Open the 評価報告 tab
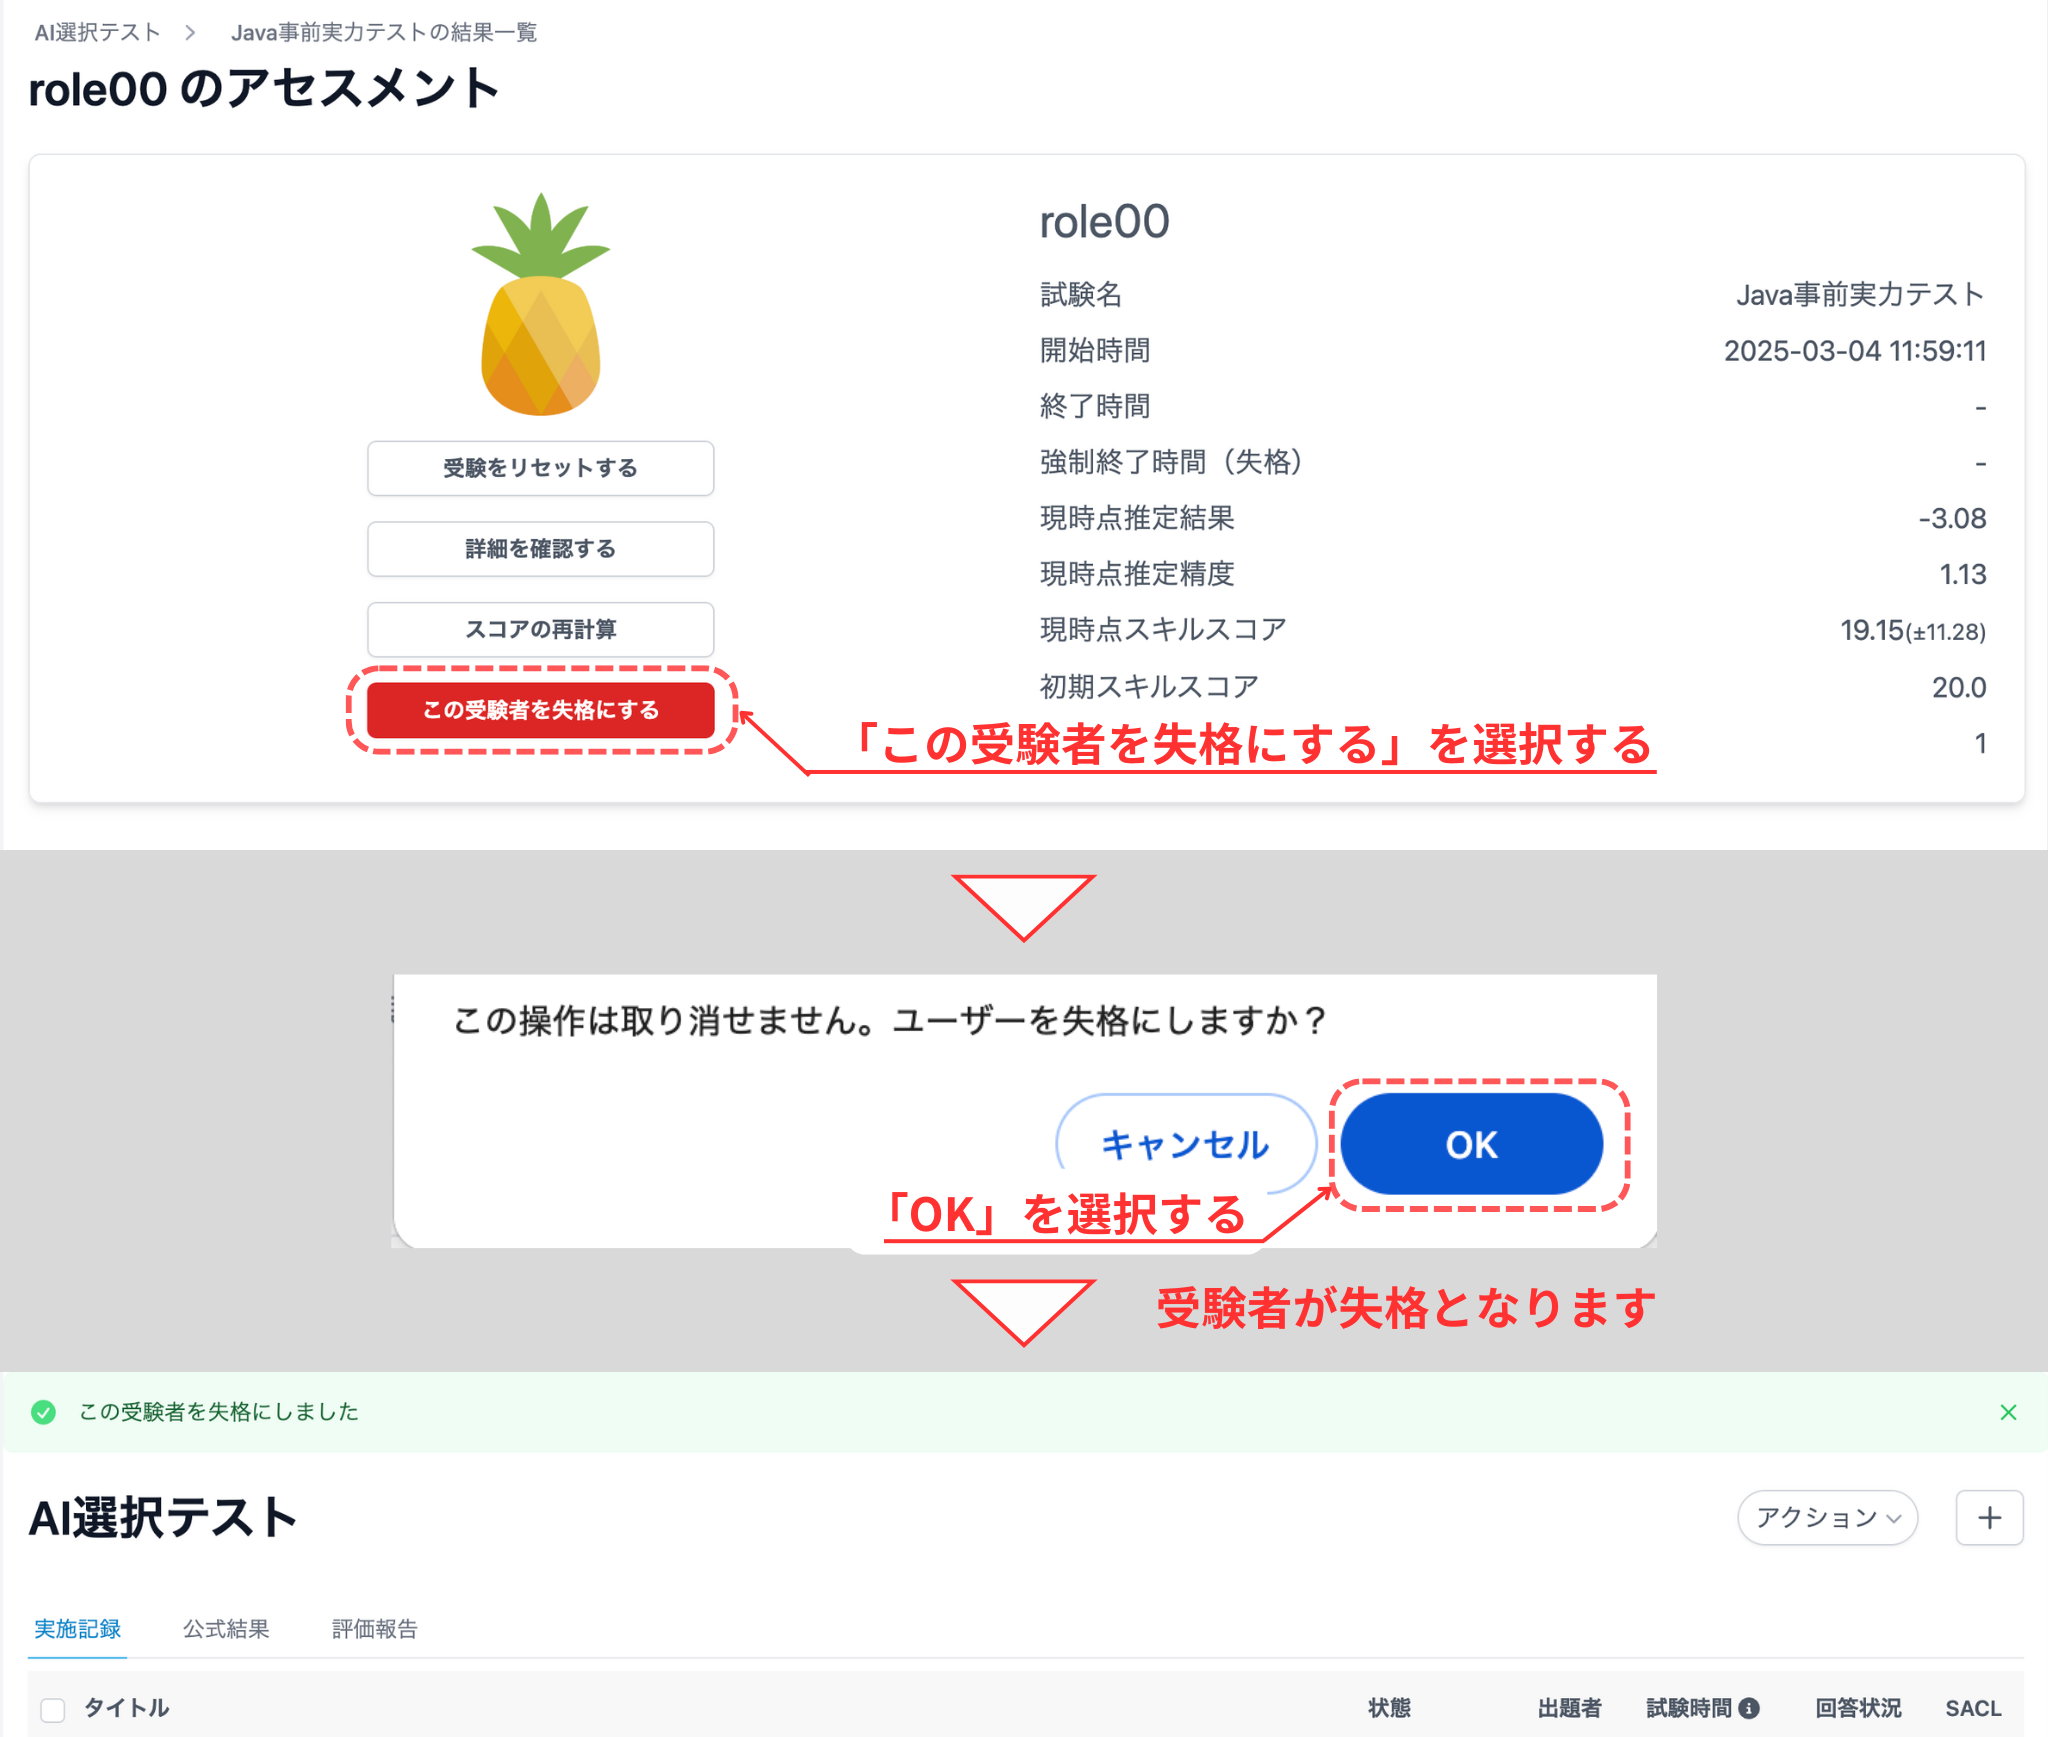Image resolution: width=2048 pixels, height=1737 pixels. click(x=374, y=1628)
